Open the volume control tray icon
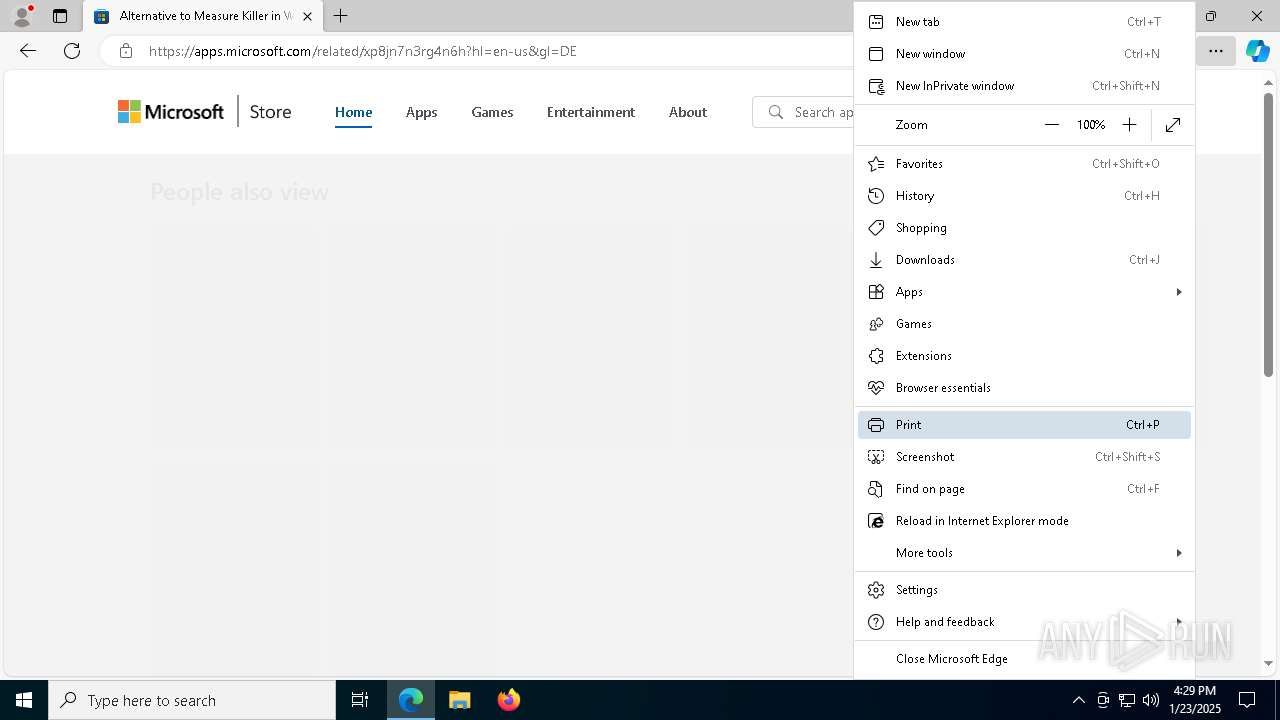Viewport: 1280px width, 720px height. point(1151,700)
